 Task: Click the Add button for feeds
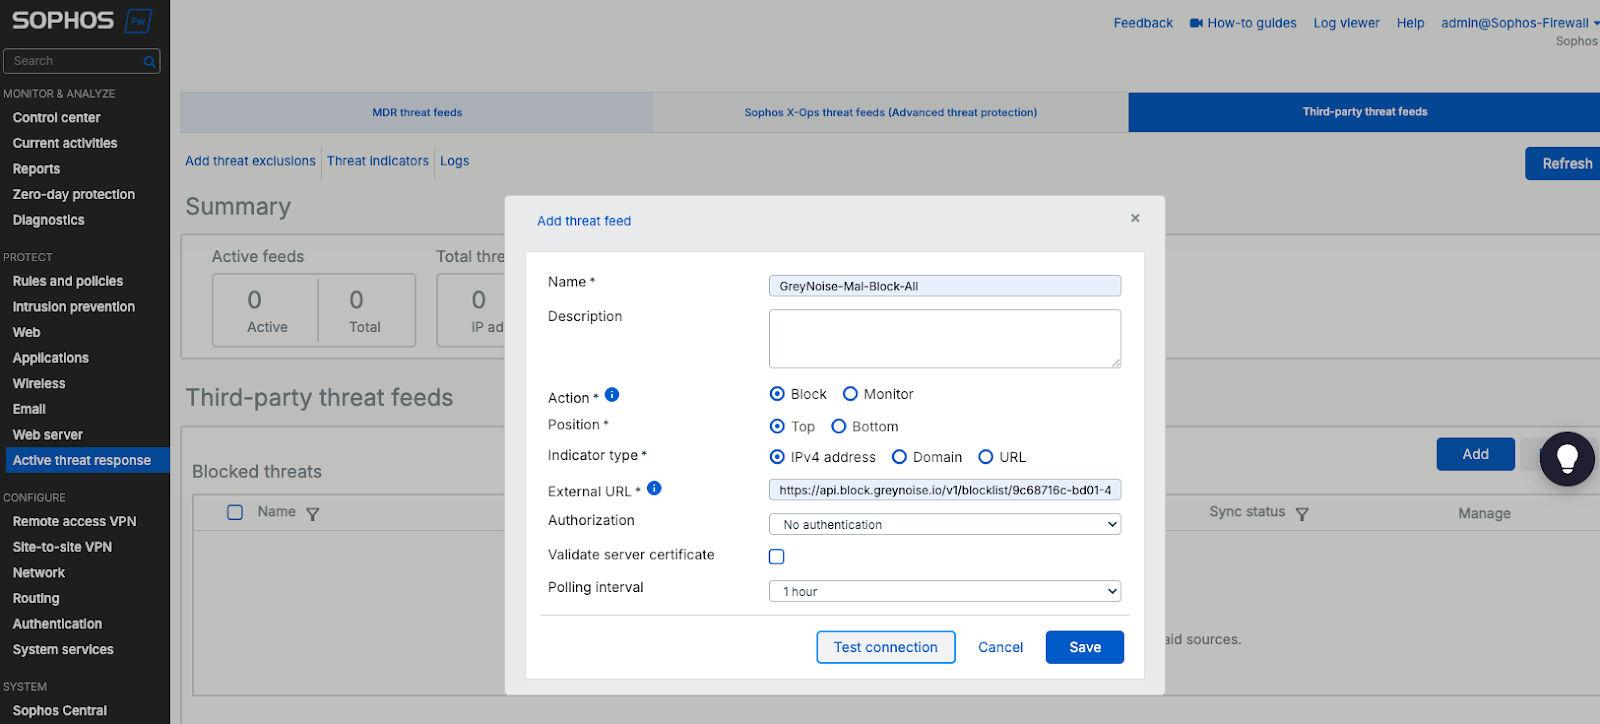[x=1476, y=454]
